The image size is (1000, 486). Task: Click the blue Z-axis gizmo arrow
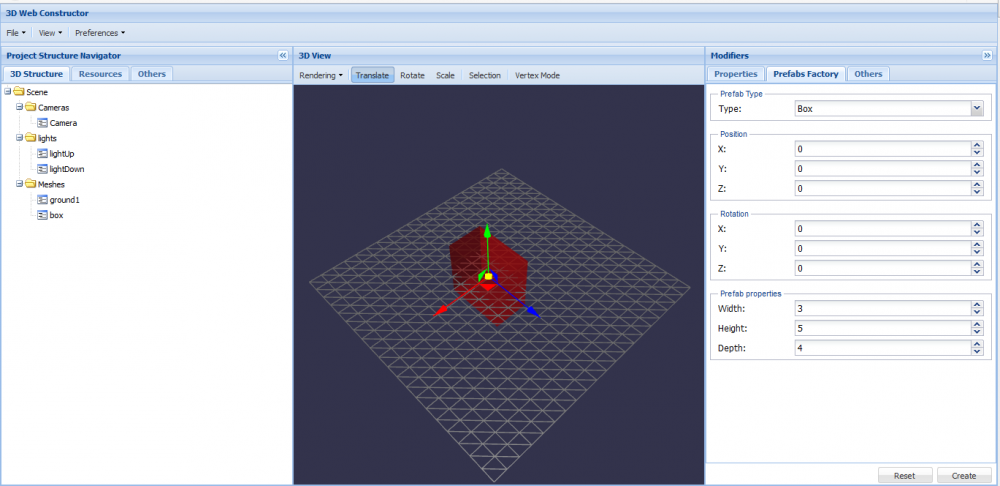point(533,312)
